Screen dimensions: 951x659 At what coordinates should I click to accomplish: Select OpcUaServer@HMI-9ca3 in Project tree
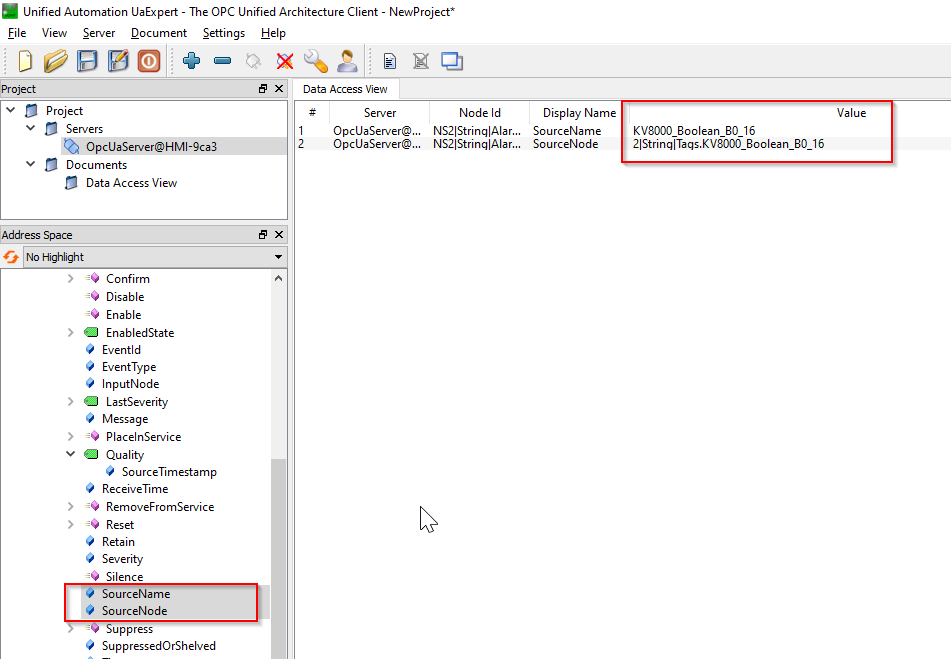point(151,147)
